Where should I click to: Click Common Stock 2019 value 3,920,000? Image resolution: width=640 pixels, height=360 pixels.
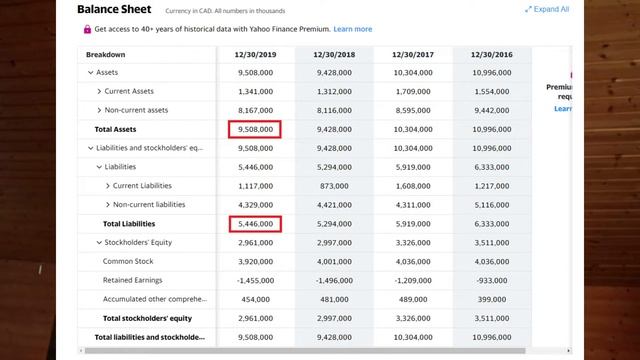coord(256,261)
